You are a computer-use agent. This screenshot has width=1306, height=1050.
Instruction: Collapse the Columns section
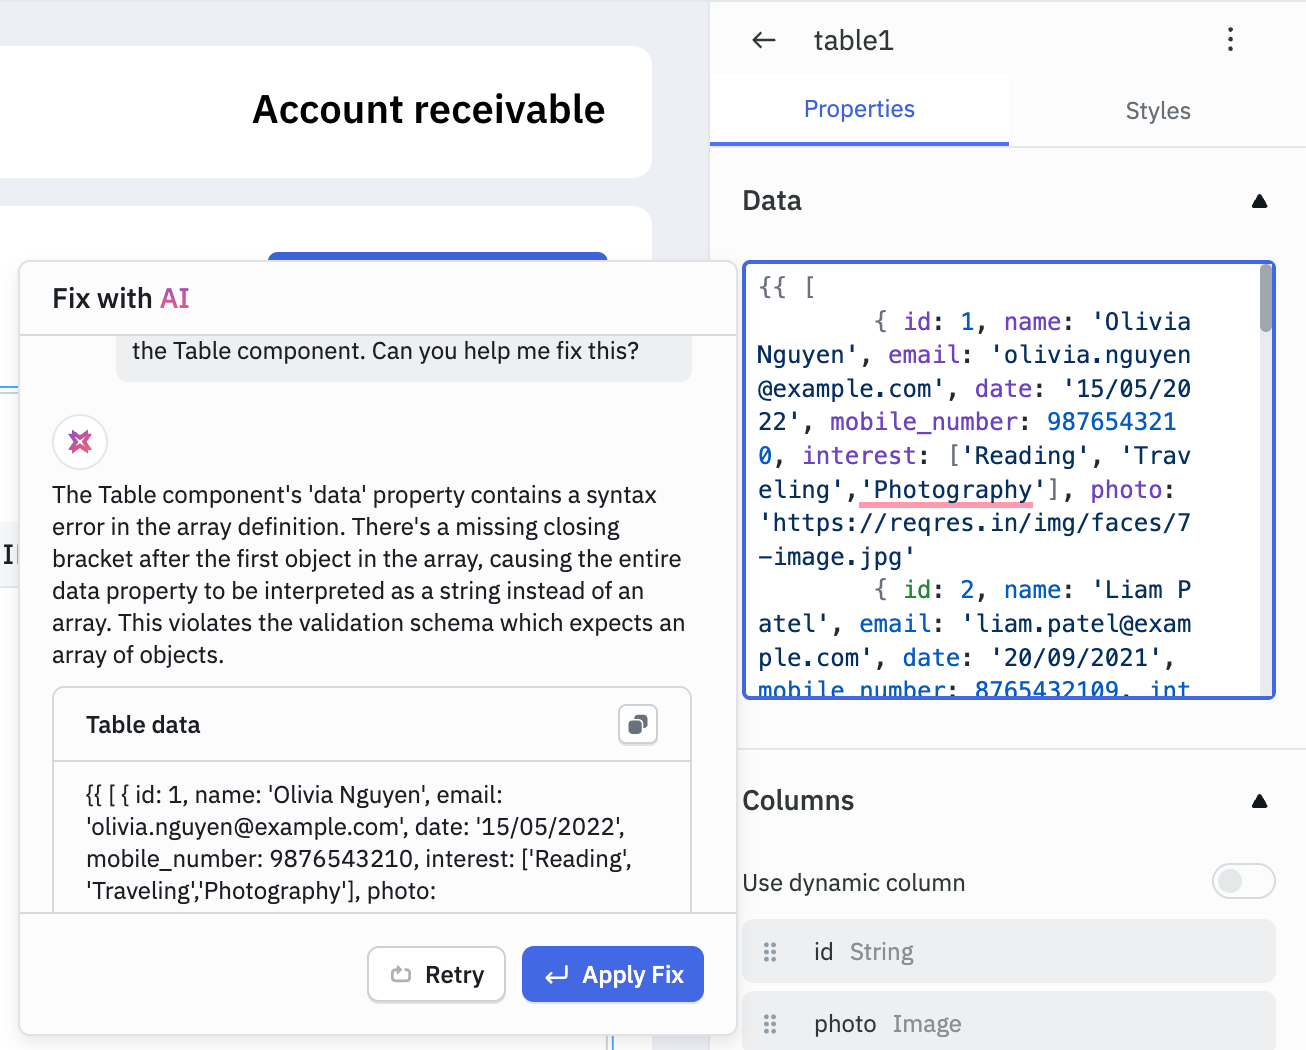(1260, 801)
